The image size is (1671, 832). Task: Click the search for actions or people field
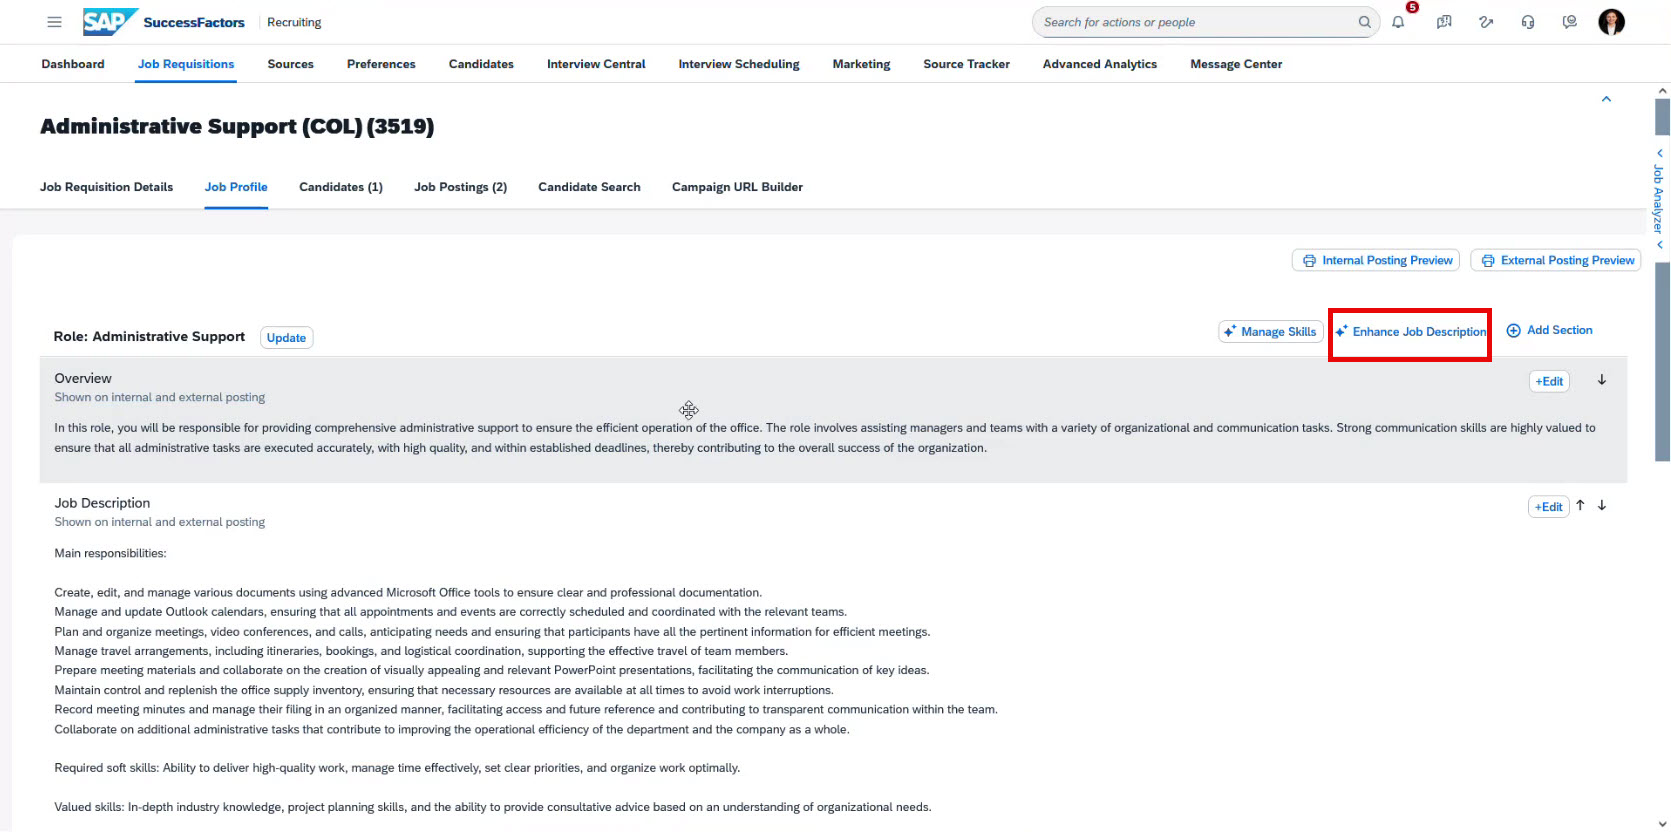click(x=1195, y=22)
